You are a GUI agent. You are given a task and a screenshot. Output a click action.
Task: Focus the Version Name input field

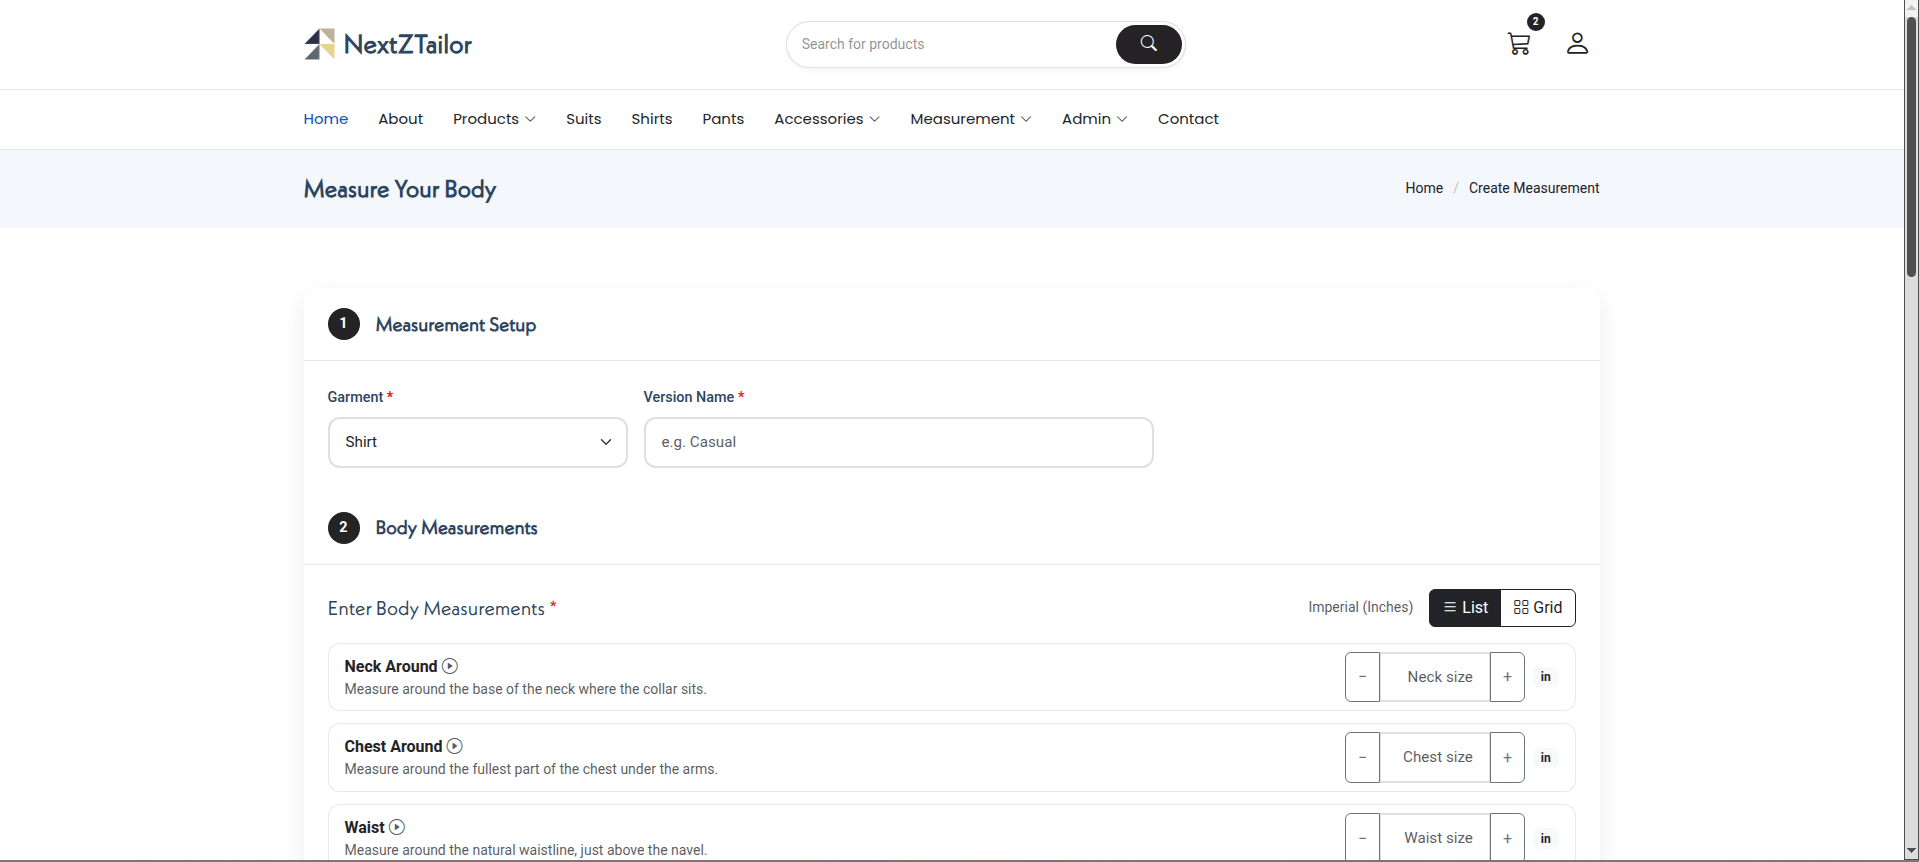point(899,442)
